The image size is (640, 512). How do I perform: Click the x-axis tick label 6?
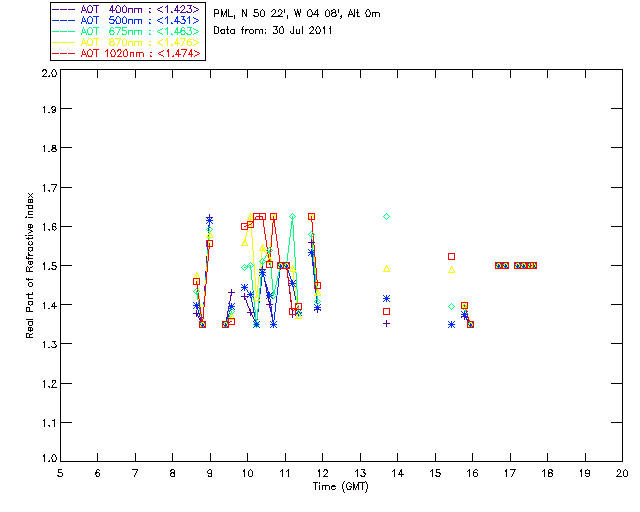coord(98,473)
